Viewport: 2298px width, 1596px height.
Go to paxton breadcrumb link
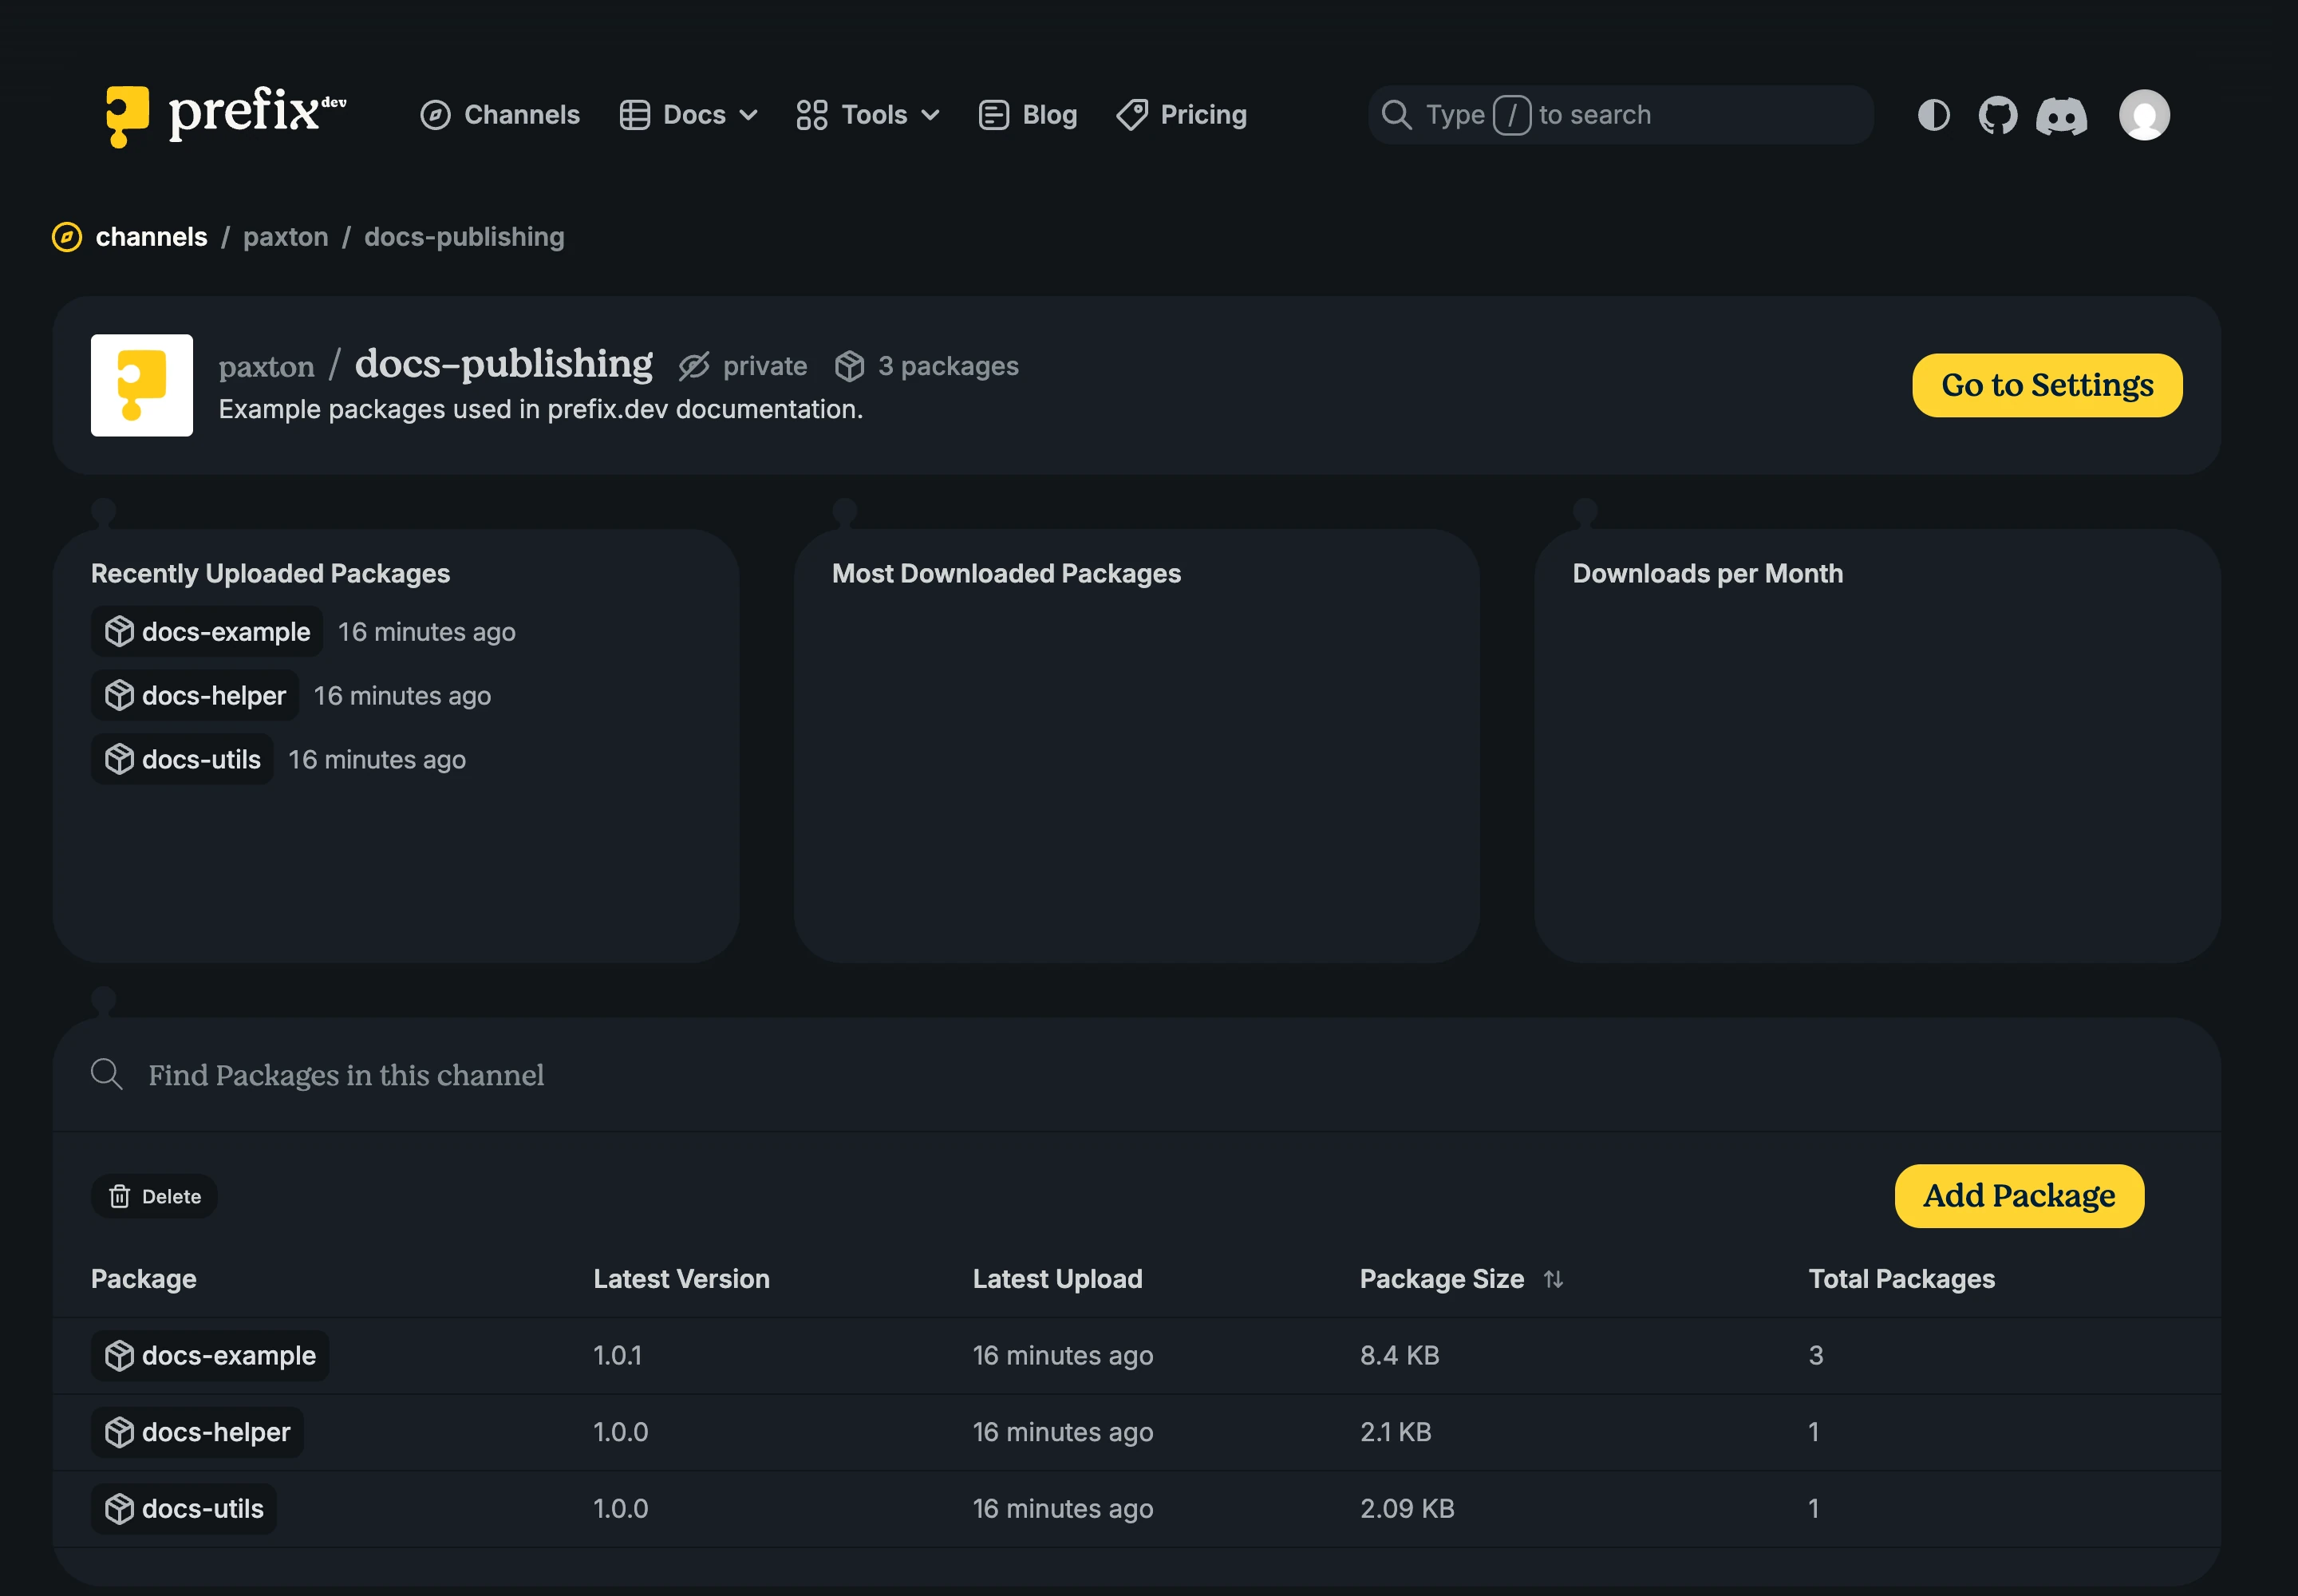pyautogui.click(x=286, y=237)
